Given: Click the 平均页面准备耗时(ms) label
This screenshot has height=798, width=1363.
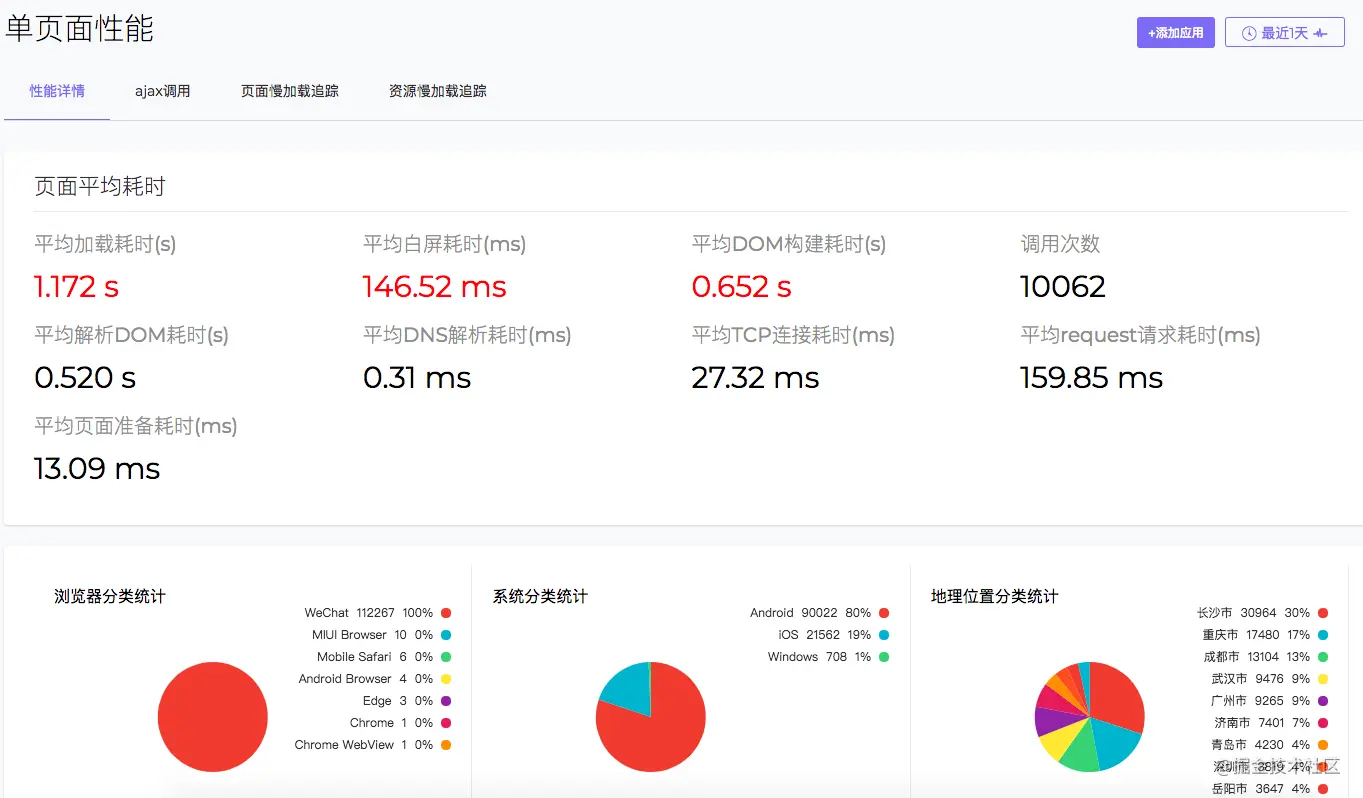Looking at the screenshot, I should [136, 426].
